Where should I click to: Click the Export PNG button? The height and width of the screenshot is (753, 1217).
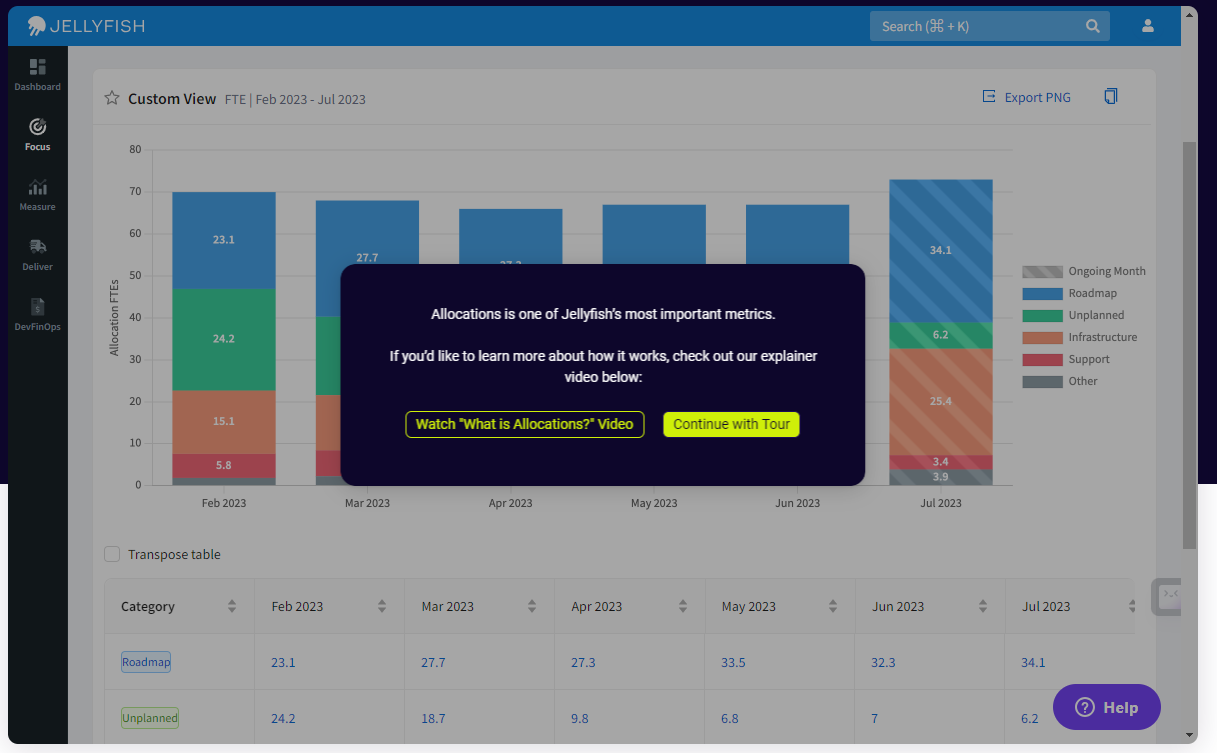point(1026,97)
